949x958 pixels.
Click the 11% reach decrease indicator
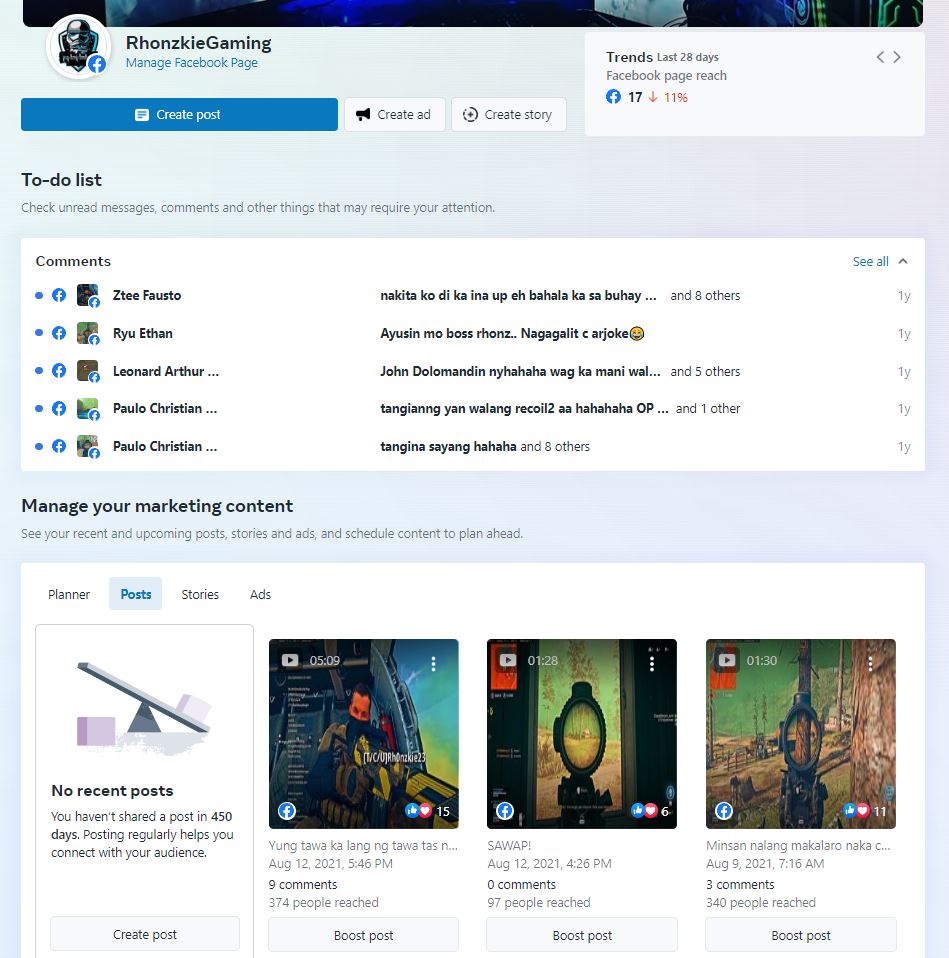pyautogui.click(x=668, y=97)
